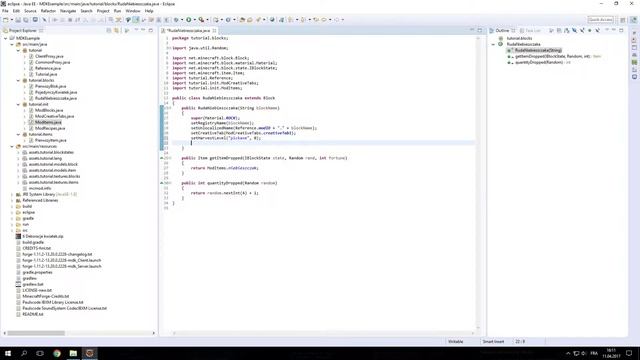The width and height of the screenshot is (640, 360).
Task: Select Reference.java in the tree
Action: (48, 68)
